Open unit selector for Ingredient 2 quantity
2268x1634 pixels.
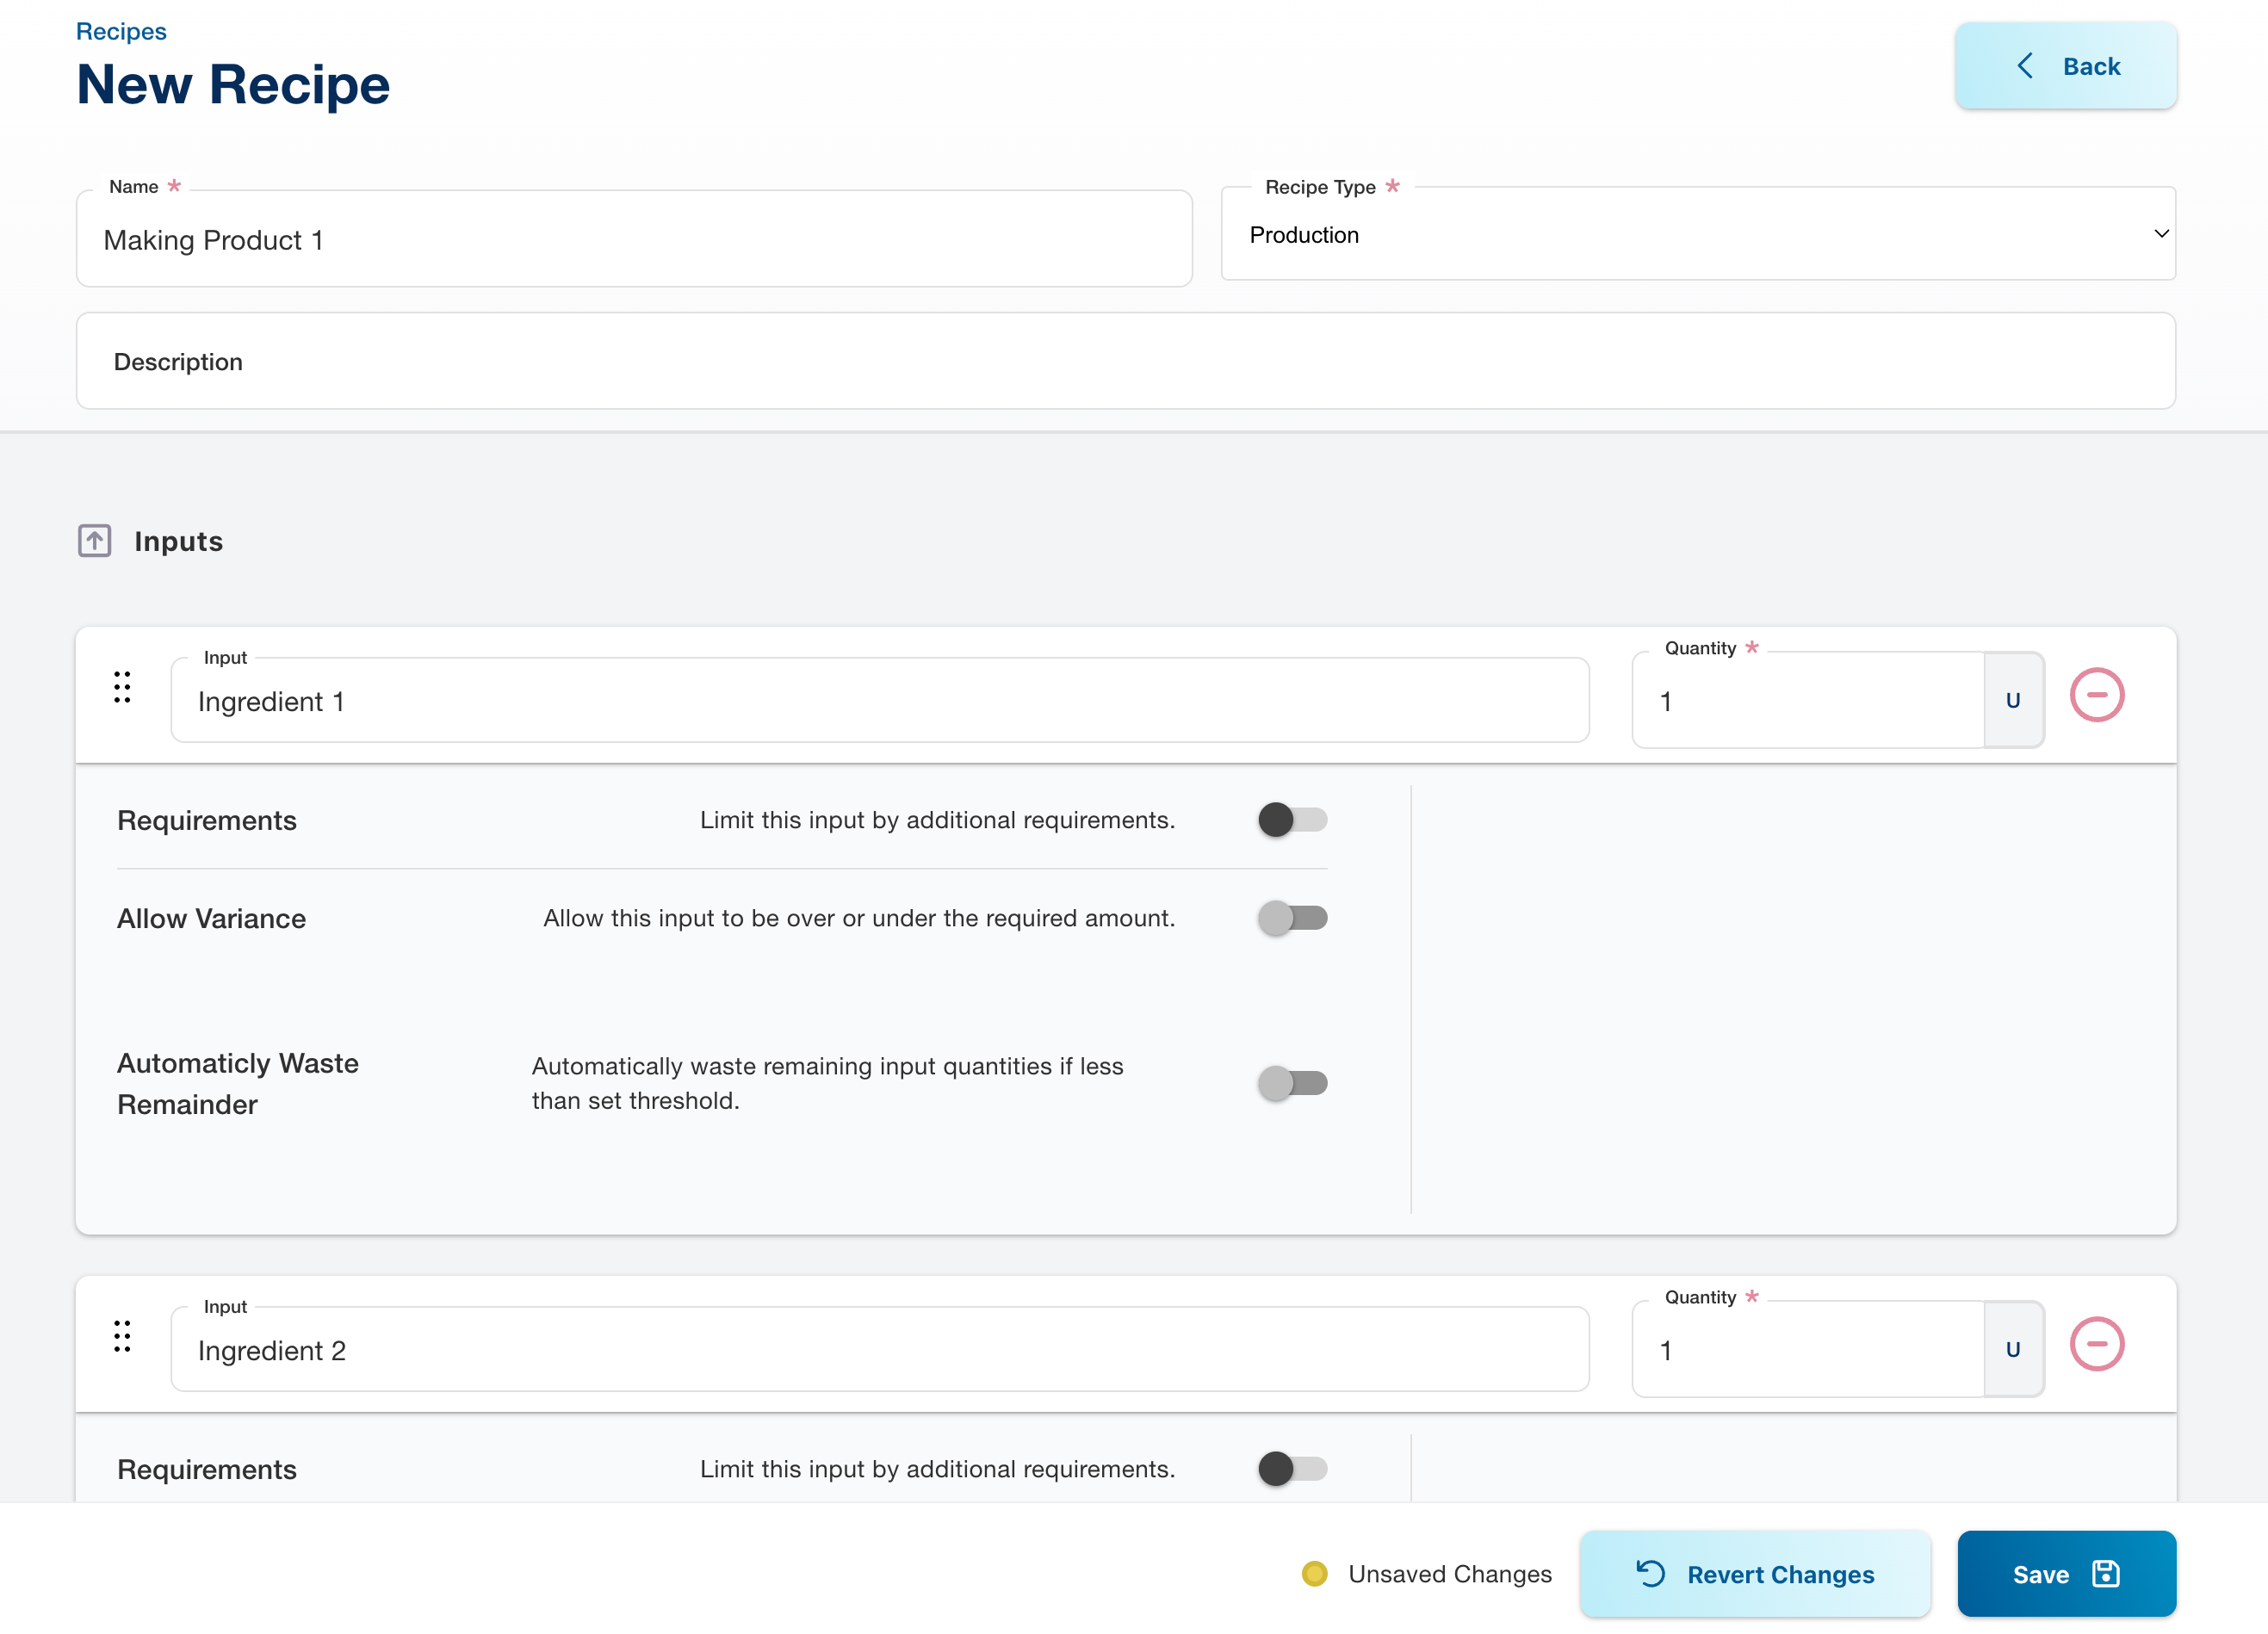(x=2013, y=1349)
